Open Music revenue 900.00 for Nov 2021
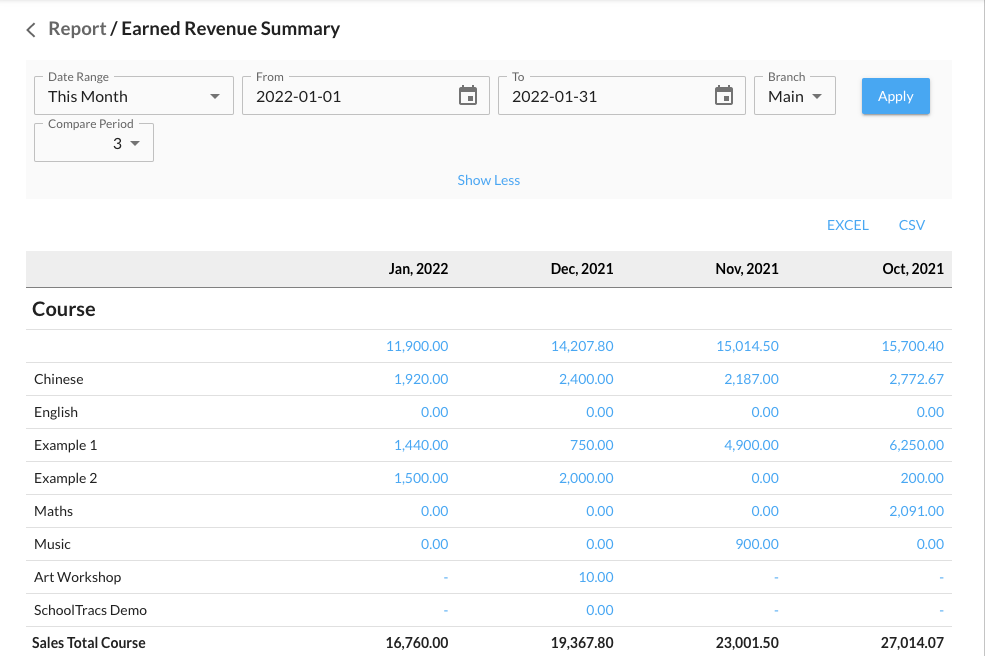The width and height of the screenshot is (985, 656). pos(758,544)
